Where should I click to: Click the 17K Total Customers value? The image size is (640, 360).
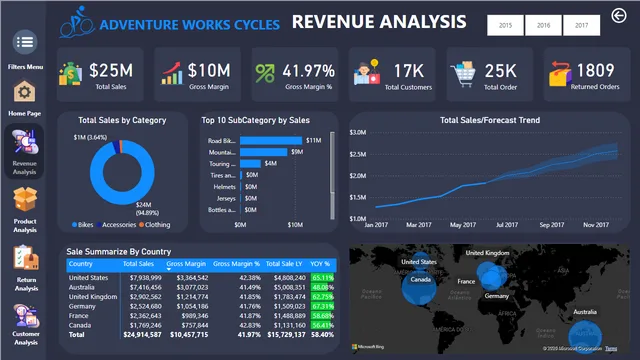(x=409, y=71)
